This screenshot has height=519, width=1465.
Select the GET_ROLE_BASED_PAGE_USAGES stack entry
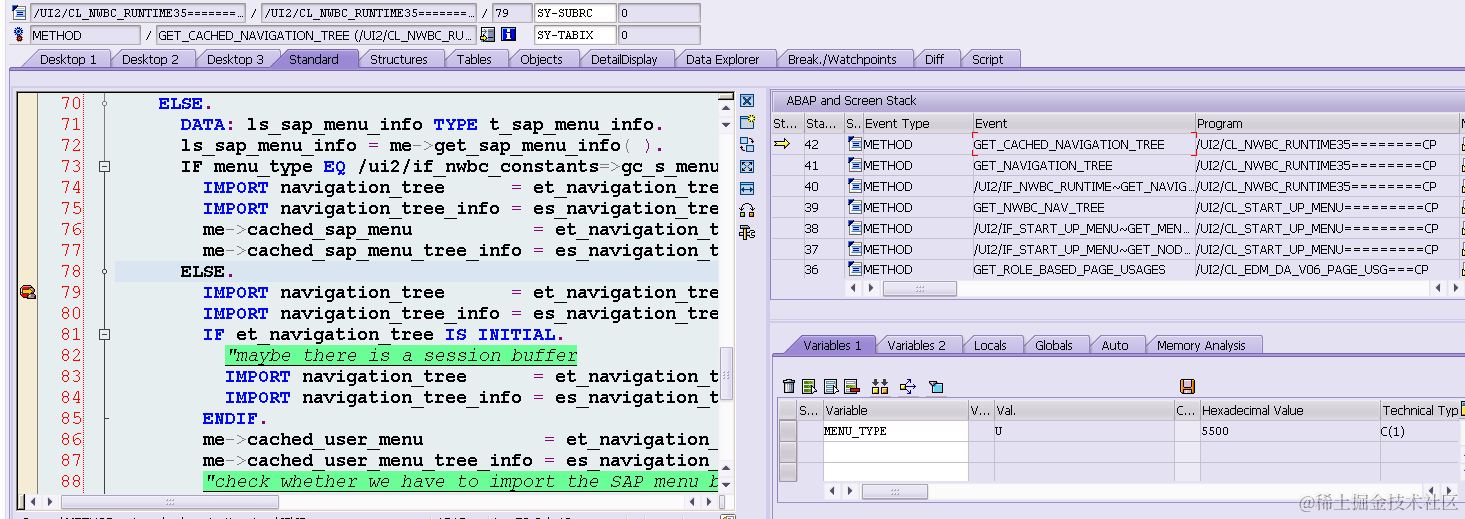tap(1083, 270)
